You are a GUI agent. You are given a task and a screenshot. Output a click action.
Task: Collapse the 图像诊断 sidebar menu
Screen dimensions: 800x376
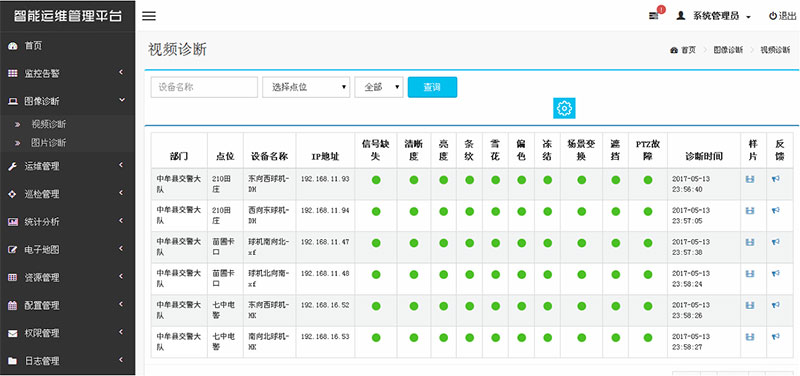click(67, 101)
